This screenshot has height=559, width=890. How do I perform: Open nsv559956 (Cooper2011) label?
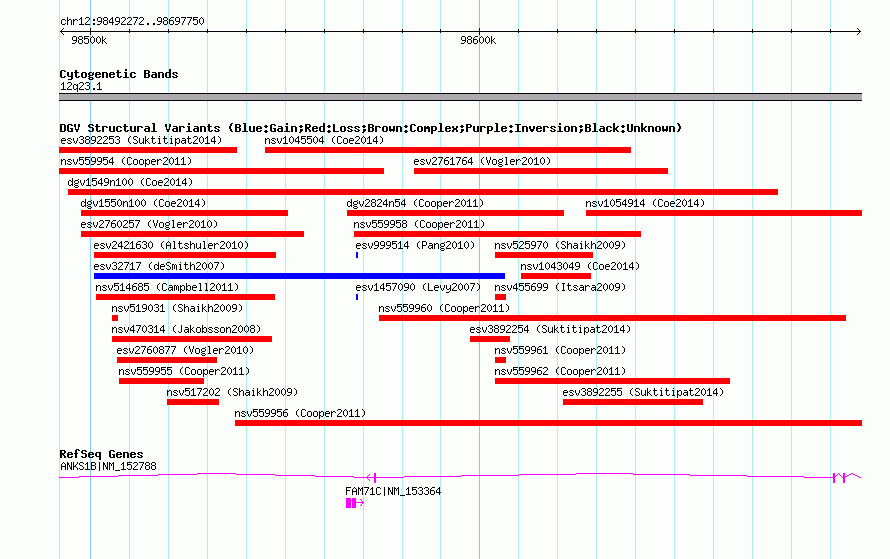pyautogui.click(x=300, y=413)
